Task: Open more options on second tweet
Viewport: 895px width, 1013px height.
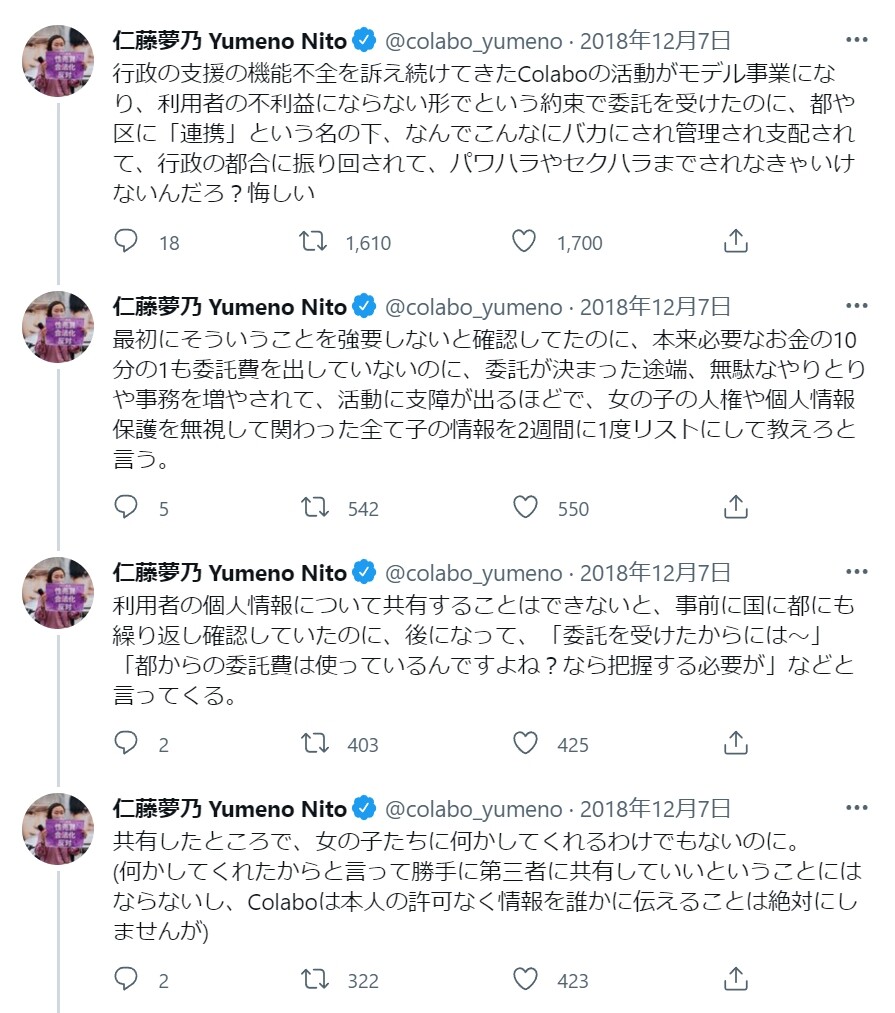Action: [856, 307]
